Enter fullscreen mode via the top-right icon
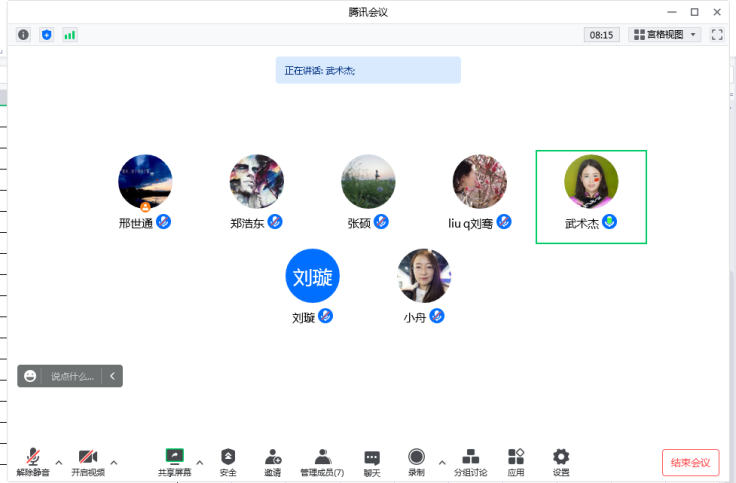 (716, 35)
